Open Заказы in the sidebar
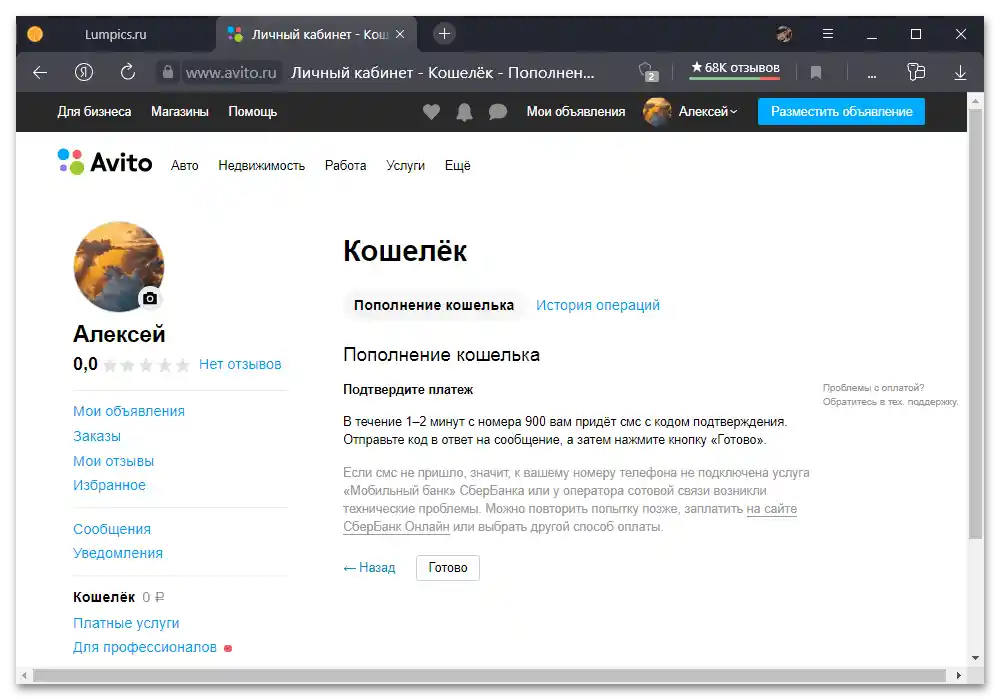 click(97, 436)
